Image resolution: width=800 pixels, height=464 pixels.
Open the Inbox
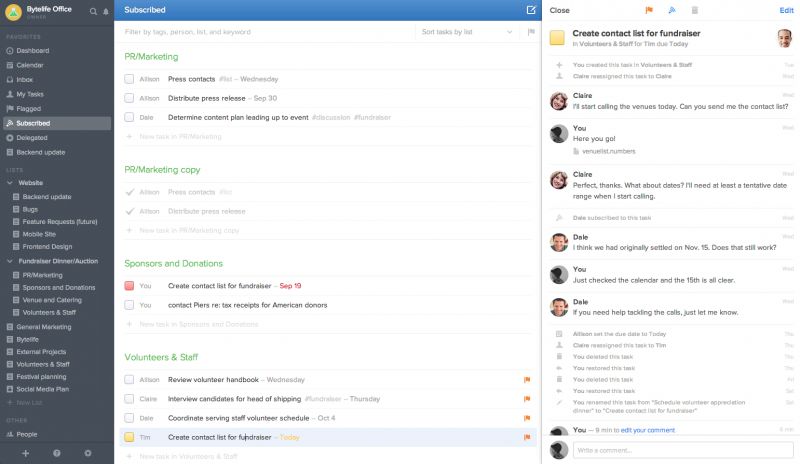(x=24, y=80)
